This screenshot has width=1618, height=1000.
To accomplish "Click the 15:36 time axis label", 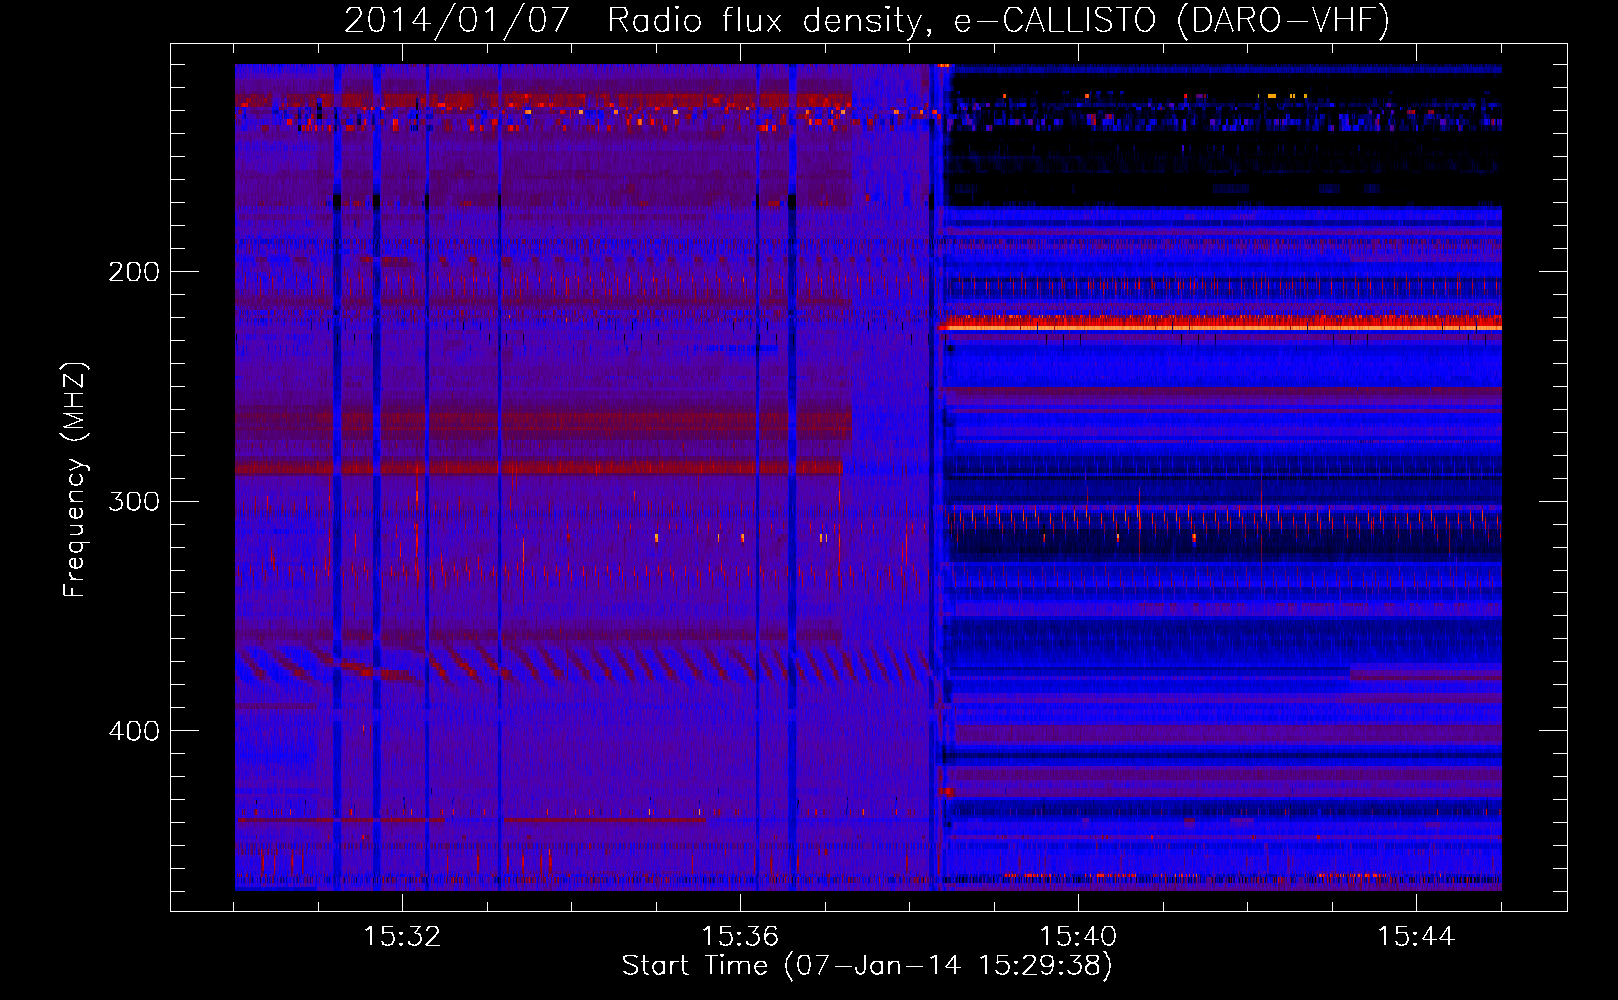I will coord(740,936).
